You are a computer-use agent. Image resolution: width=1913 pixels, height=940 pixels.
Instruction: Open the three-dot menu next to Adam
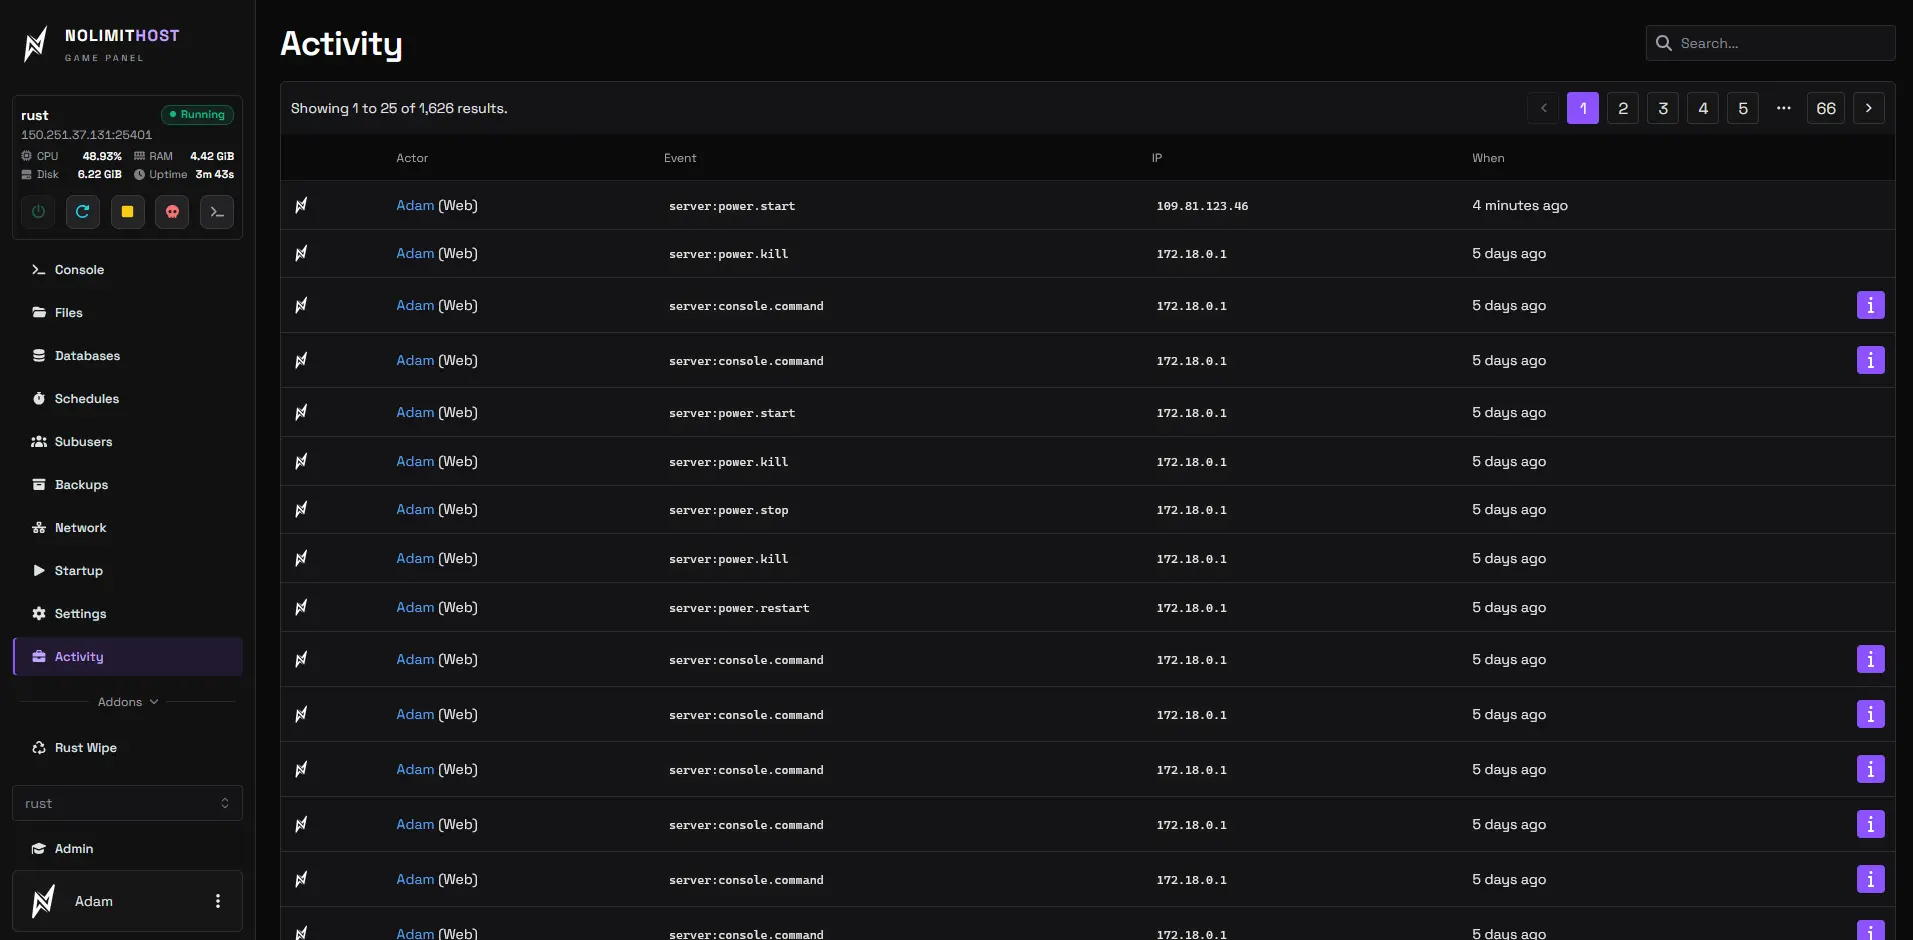click(218, 901)
